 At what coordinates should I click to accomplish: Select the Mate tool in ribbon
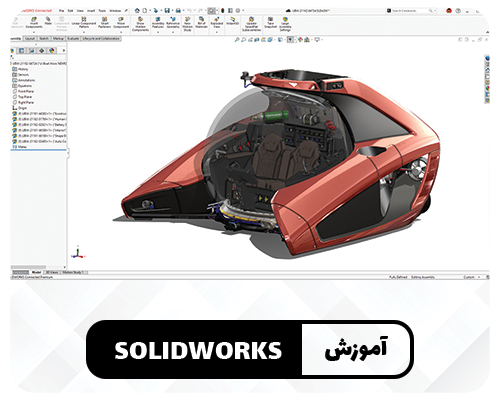48,21
